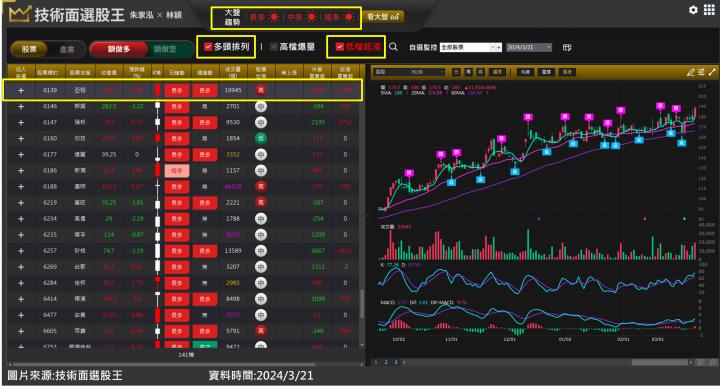This screenshot has width=720, height=389.
Task: Switch chart to weekly 周 period
Action: 468,72
